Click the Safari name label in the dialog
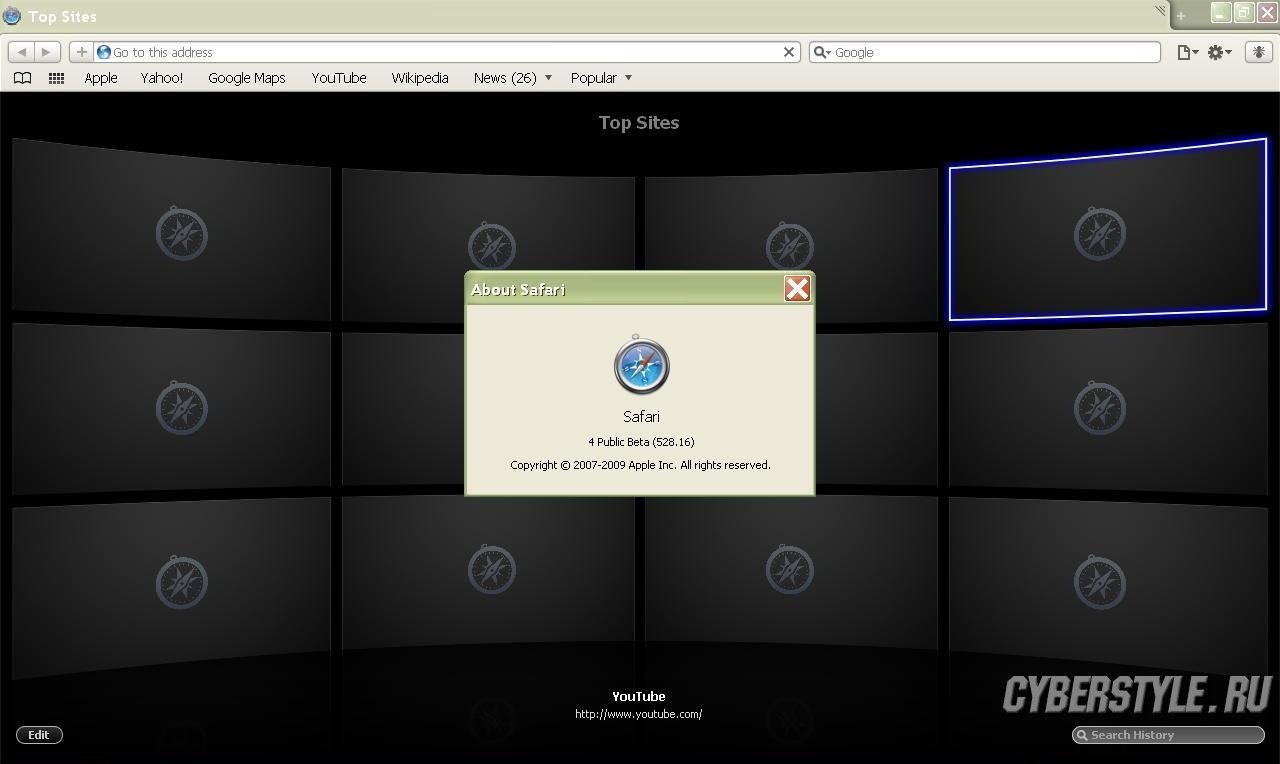The width and height of the screenshot is (1280, 764). (x=641, y=417)
